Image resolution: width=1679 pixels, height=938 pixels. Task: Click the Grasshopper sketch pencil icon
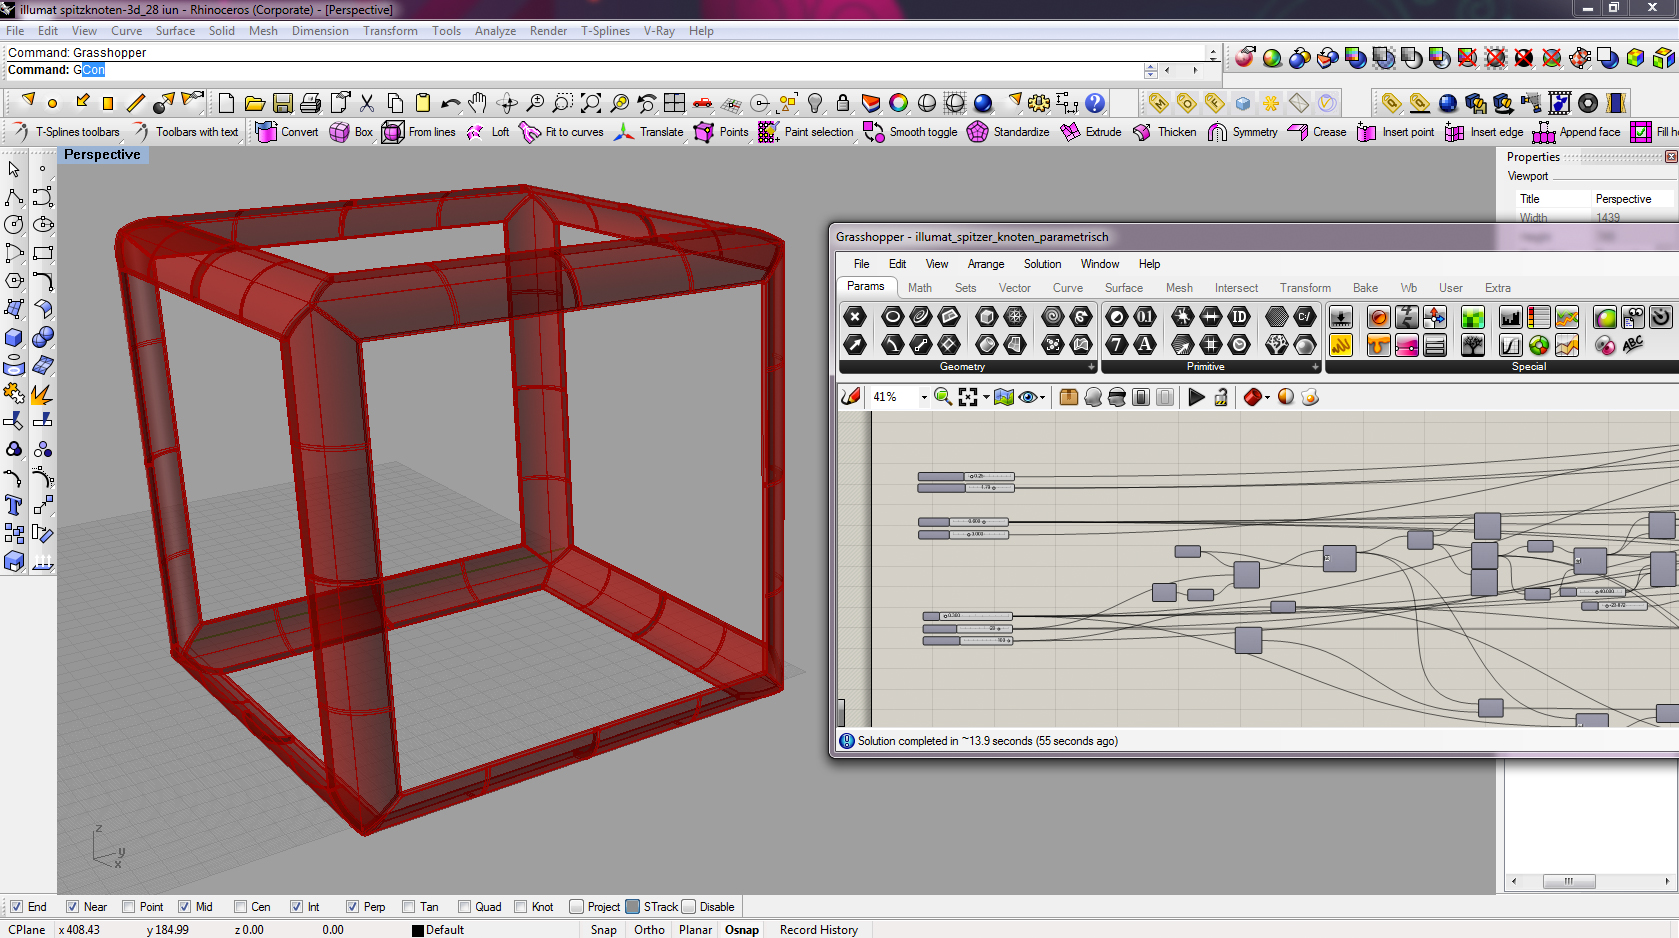(x=851, y=397)
